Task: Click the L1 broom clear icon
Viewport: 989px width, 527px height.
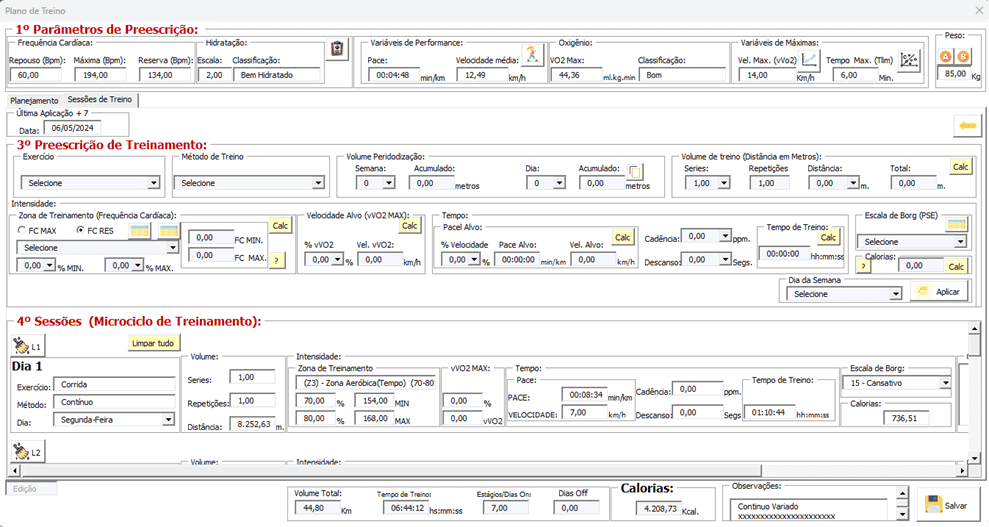Action: pyautogui.click(x=28, y=346)
